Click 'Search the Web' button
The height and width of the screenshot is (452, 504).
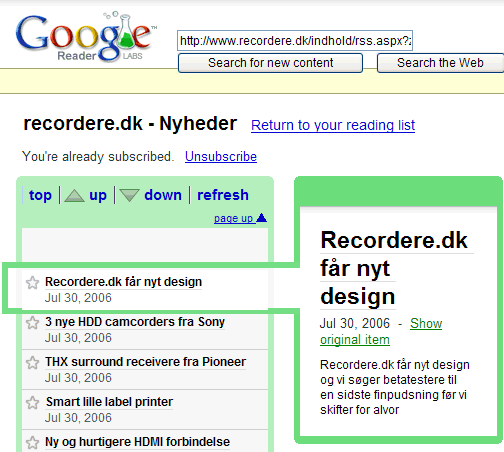(440, 63)
